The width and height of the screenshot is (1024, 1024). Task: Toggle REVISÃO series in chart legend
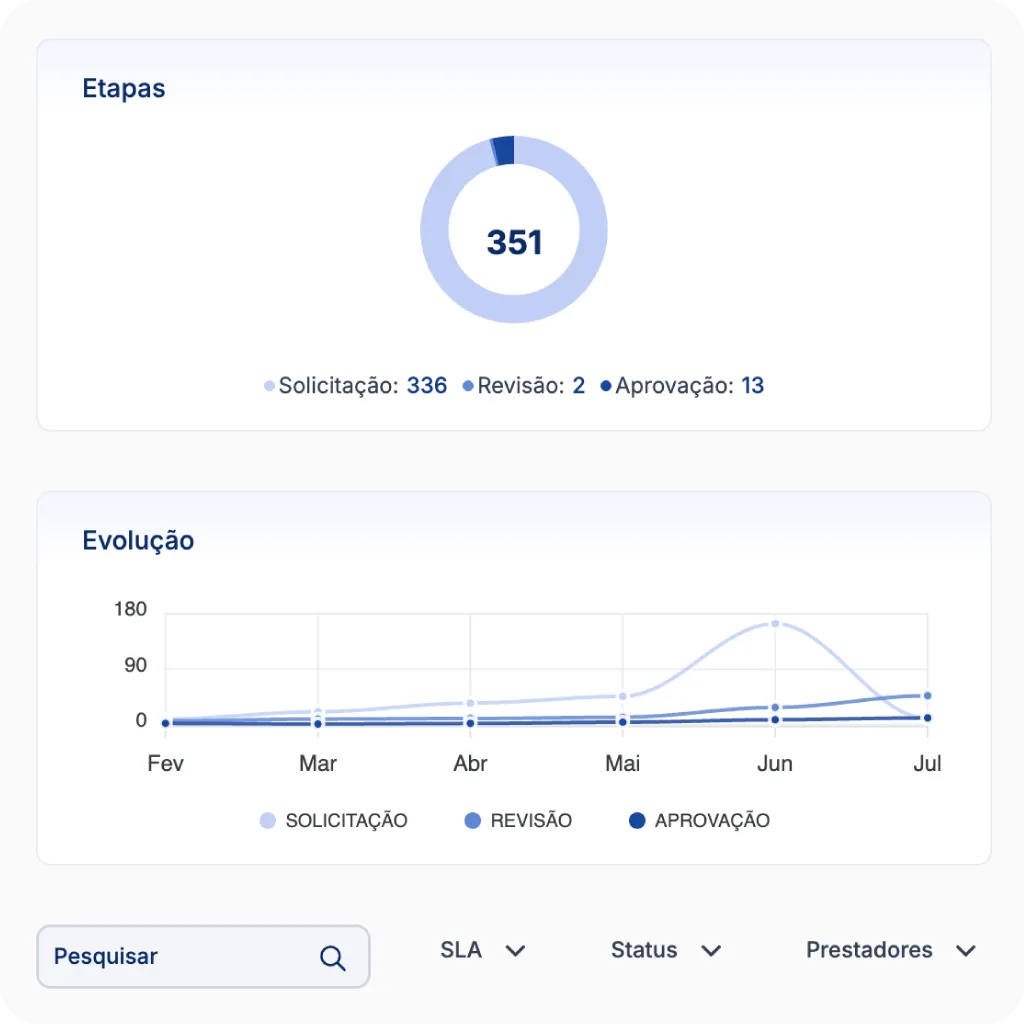pyautogui.click(x=518, y=821)
